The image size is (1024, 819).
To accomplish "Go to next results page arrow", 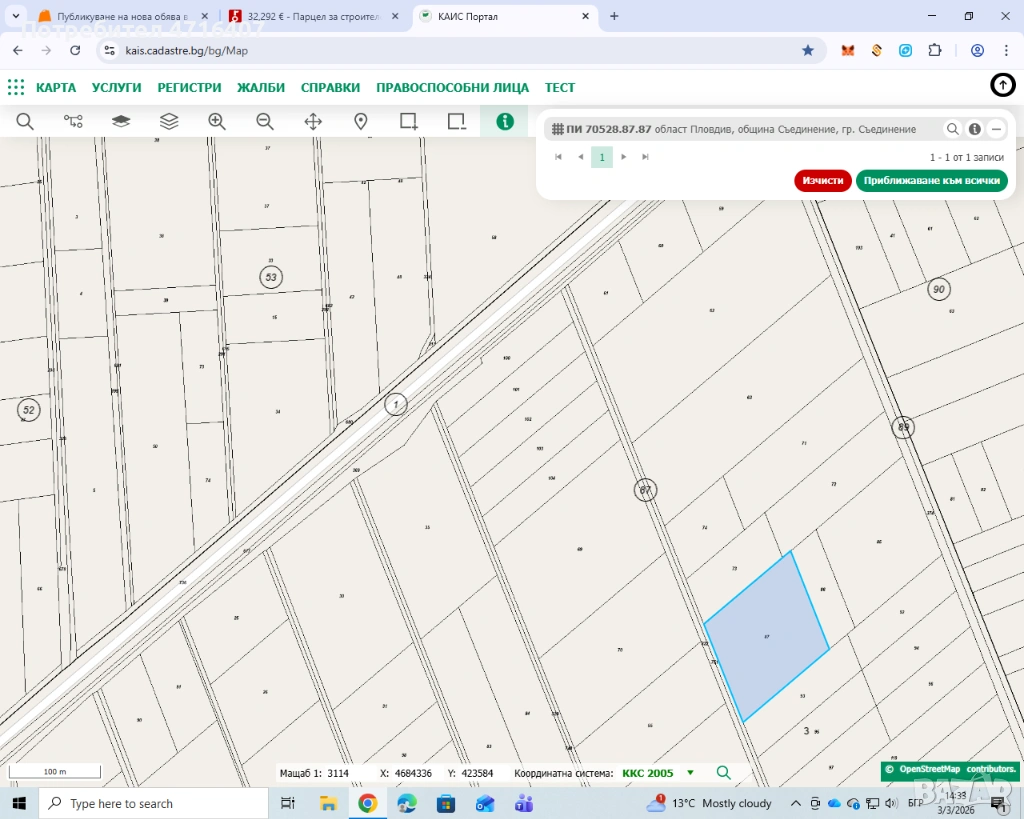I will point(624,157).
